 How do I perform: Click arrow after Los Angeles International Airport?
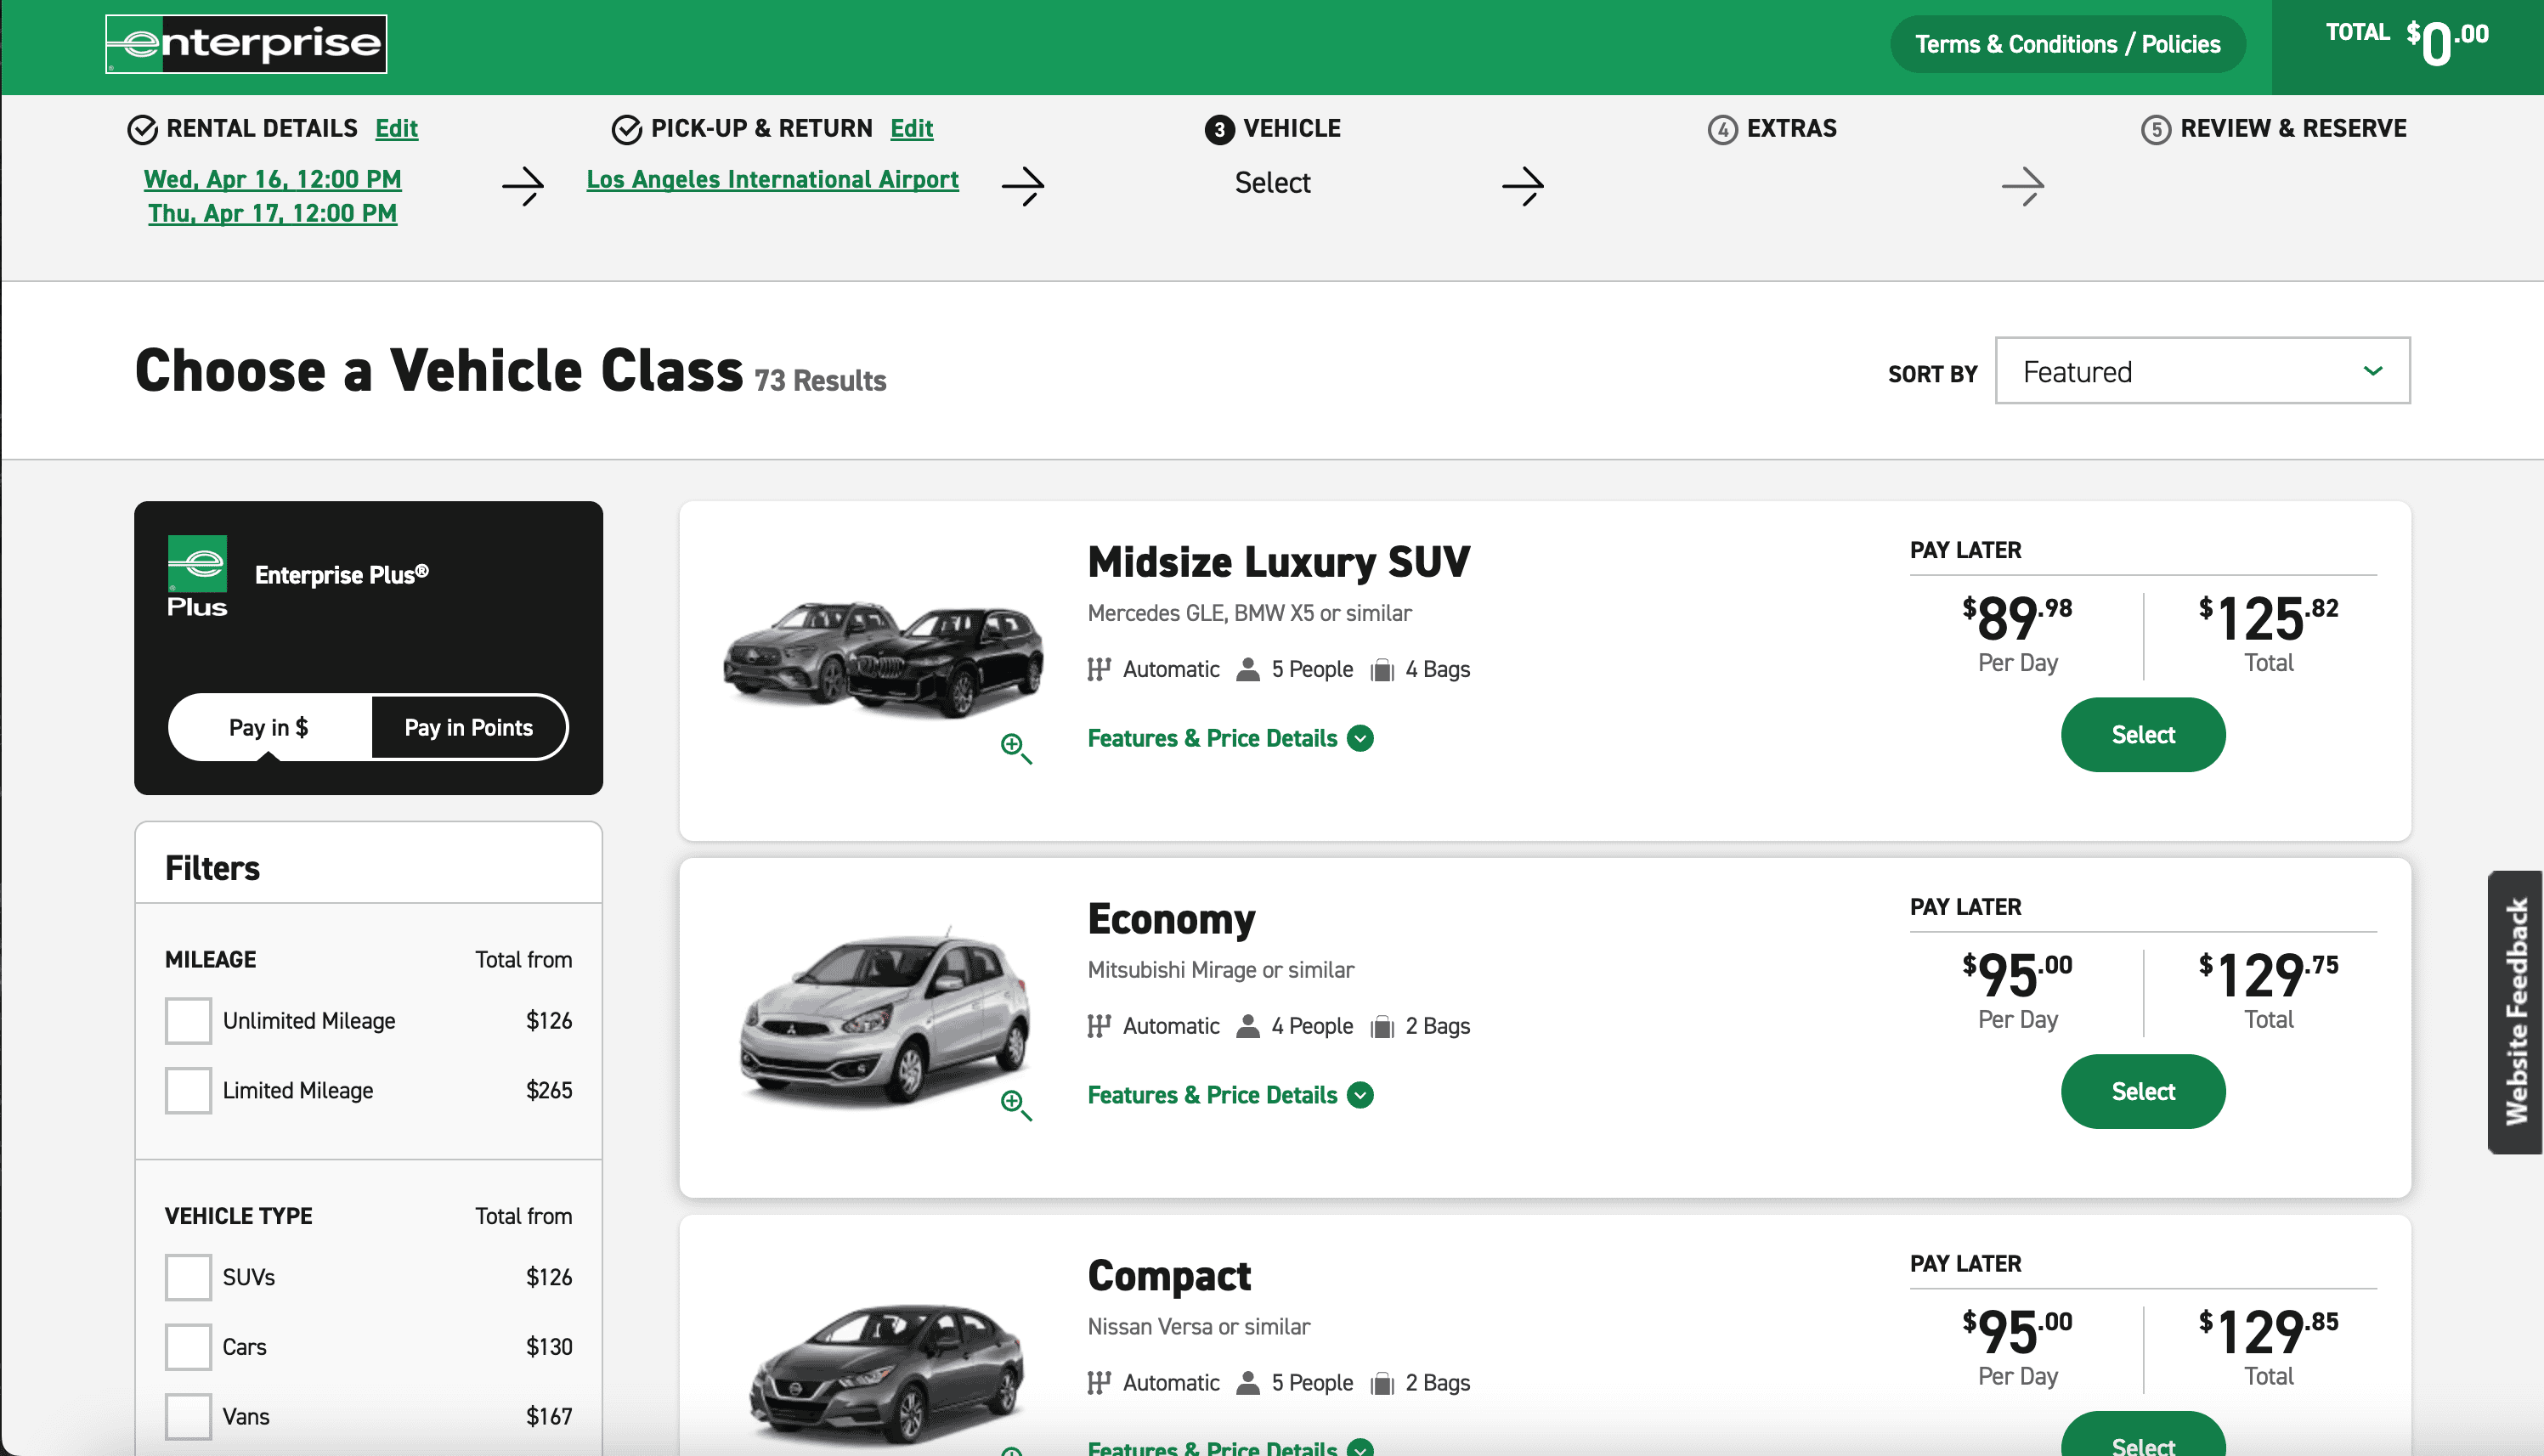pyautogui.click(x=1023, y=186)
